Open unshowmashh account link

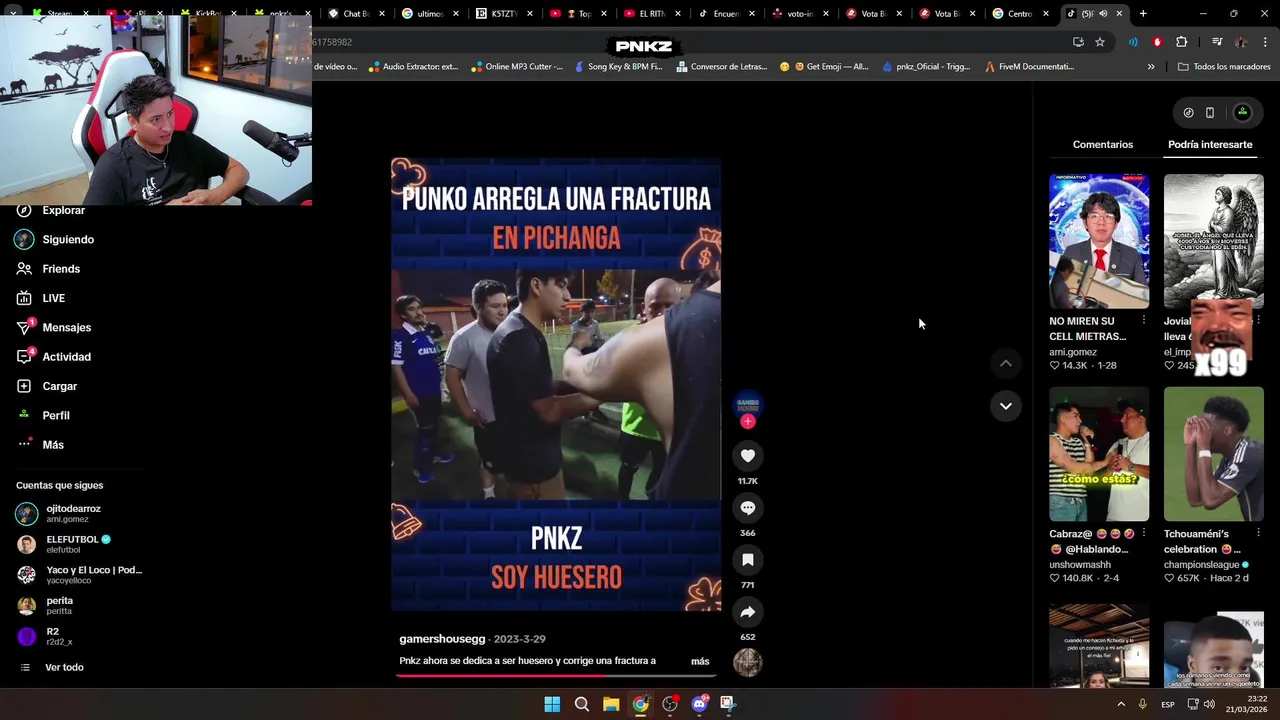pyautogui.click(x=1080, y=565)
